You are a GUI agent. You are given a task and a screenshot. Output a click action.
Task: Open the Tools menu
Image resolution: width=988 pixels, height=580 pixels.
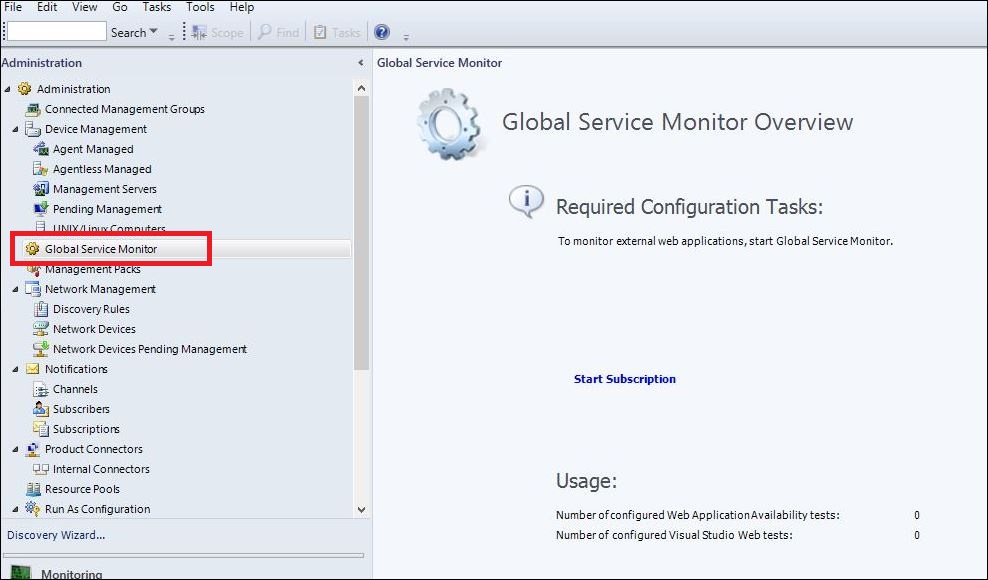click(x=200, y=7)
